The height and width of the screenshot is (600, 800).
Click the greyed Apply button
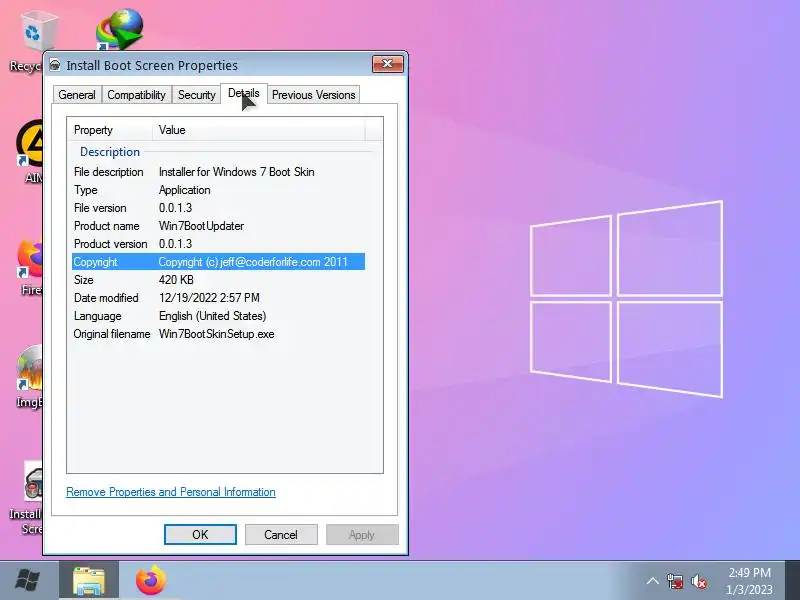point(362,534)
